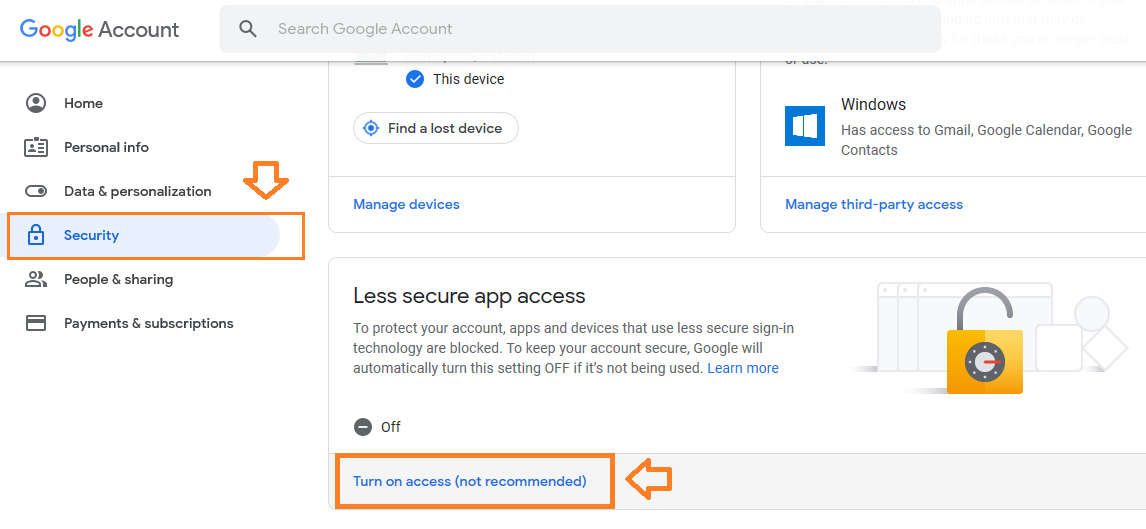
Task: Open Manage third-party access link
Action: 874,205
